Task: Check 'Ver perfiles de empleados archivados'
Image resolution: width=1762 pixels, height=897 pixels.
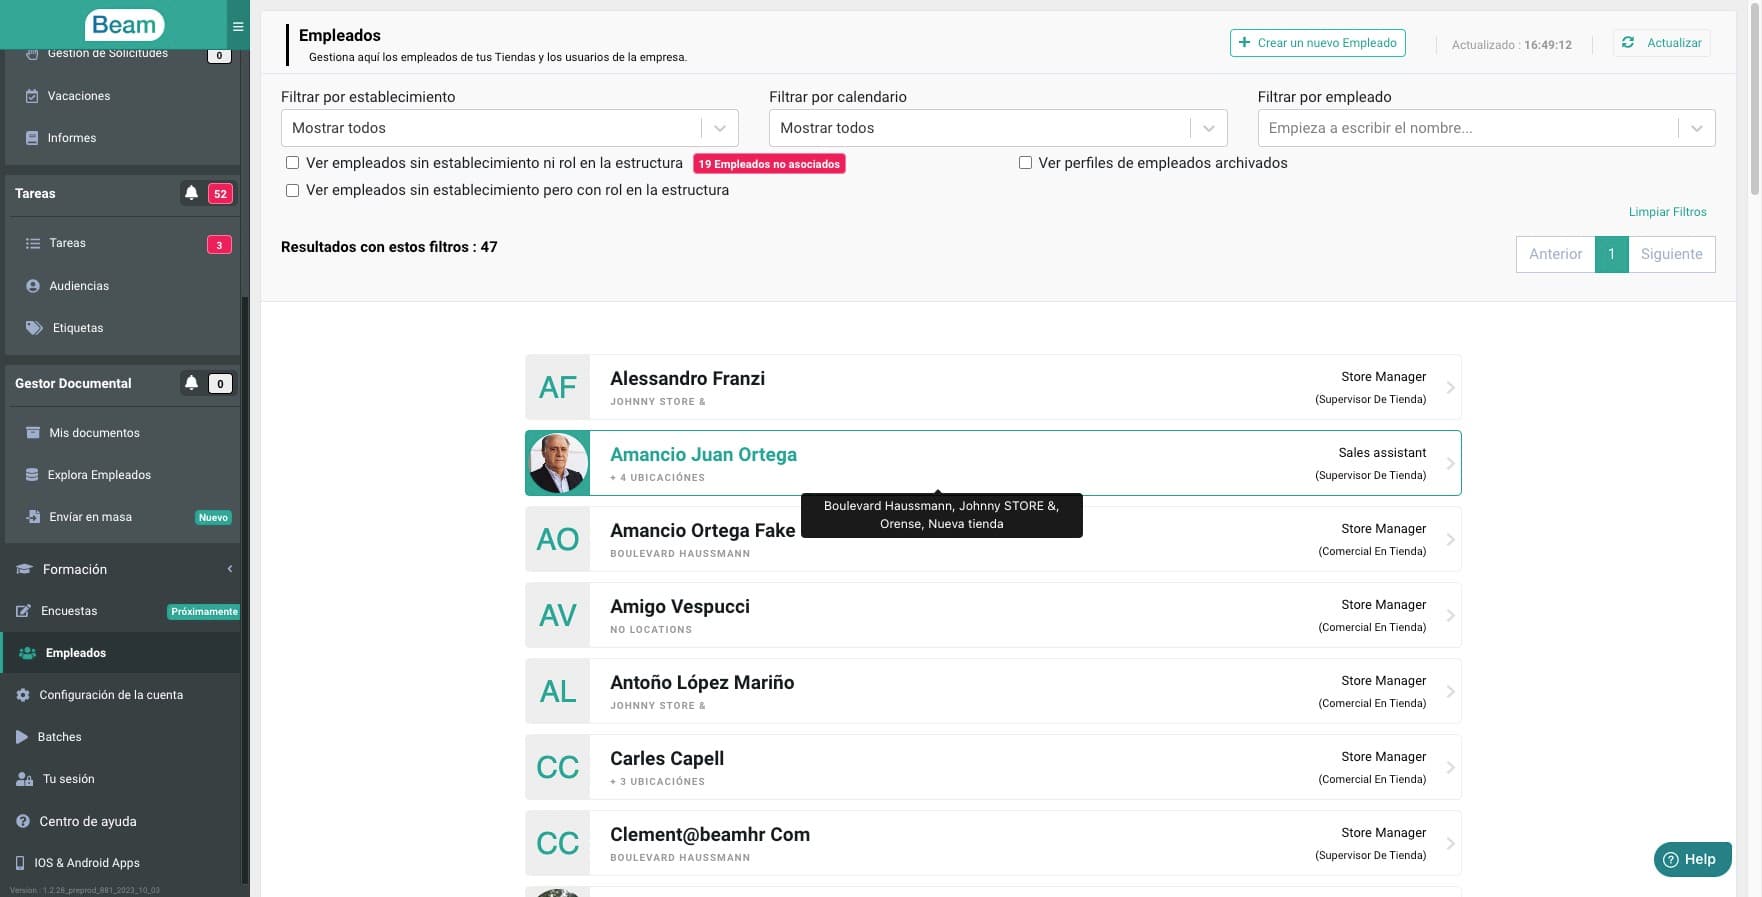Action: click(1025, 163)
